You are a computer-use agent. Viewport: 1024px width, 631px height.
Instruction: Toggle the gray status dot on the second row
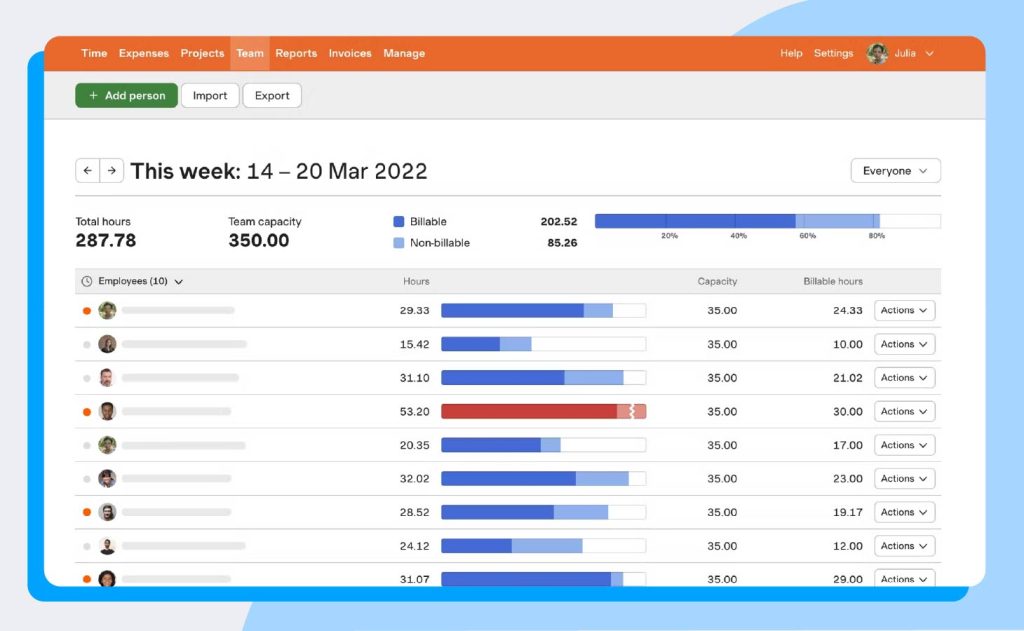point(86,344)
